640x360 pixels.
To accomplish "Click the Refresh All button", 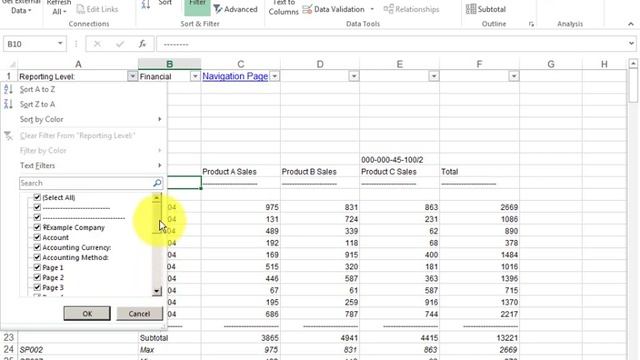I will pyautogui.click(x=59, y=7).
